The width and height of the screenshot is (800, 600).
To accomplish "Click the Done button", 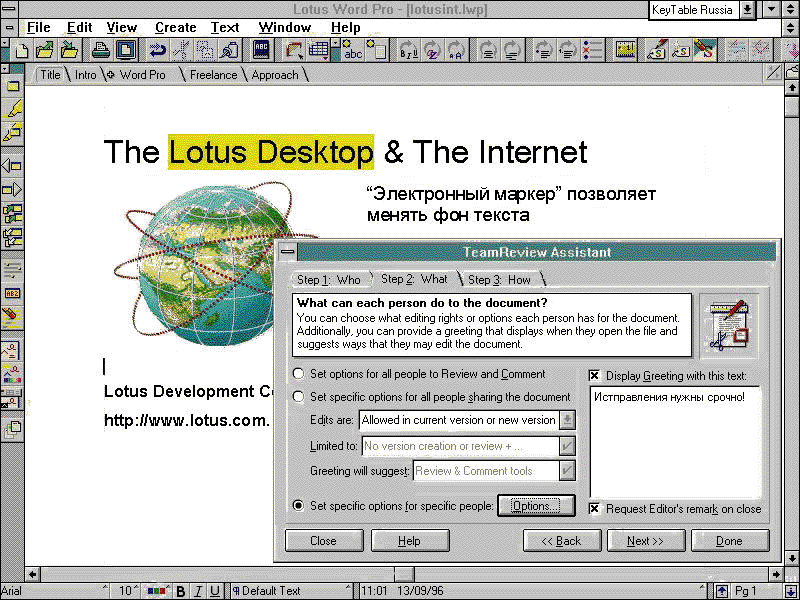I will (730, 541).
